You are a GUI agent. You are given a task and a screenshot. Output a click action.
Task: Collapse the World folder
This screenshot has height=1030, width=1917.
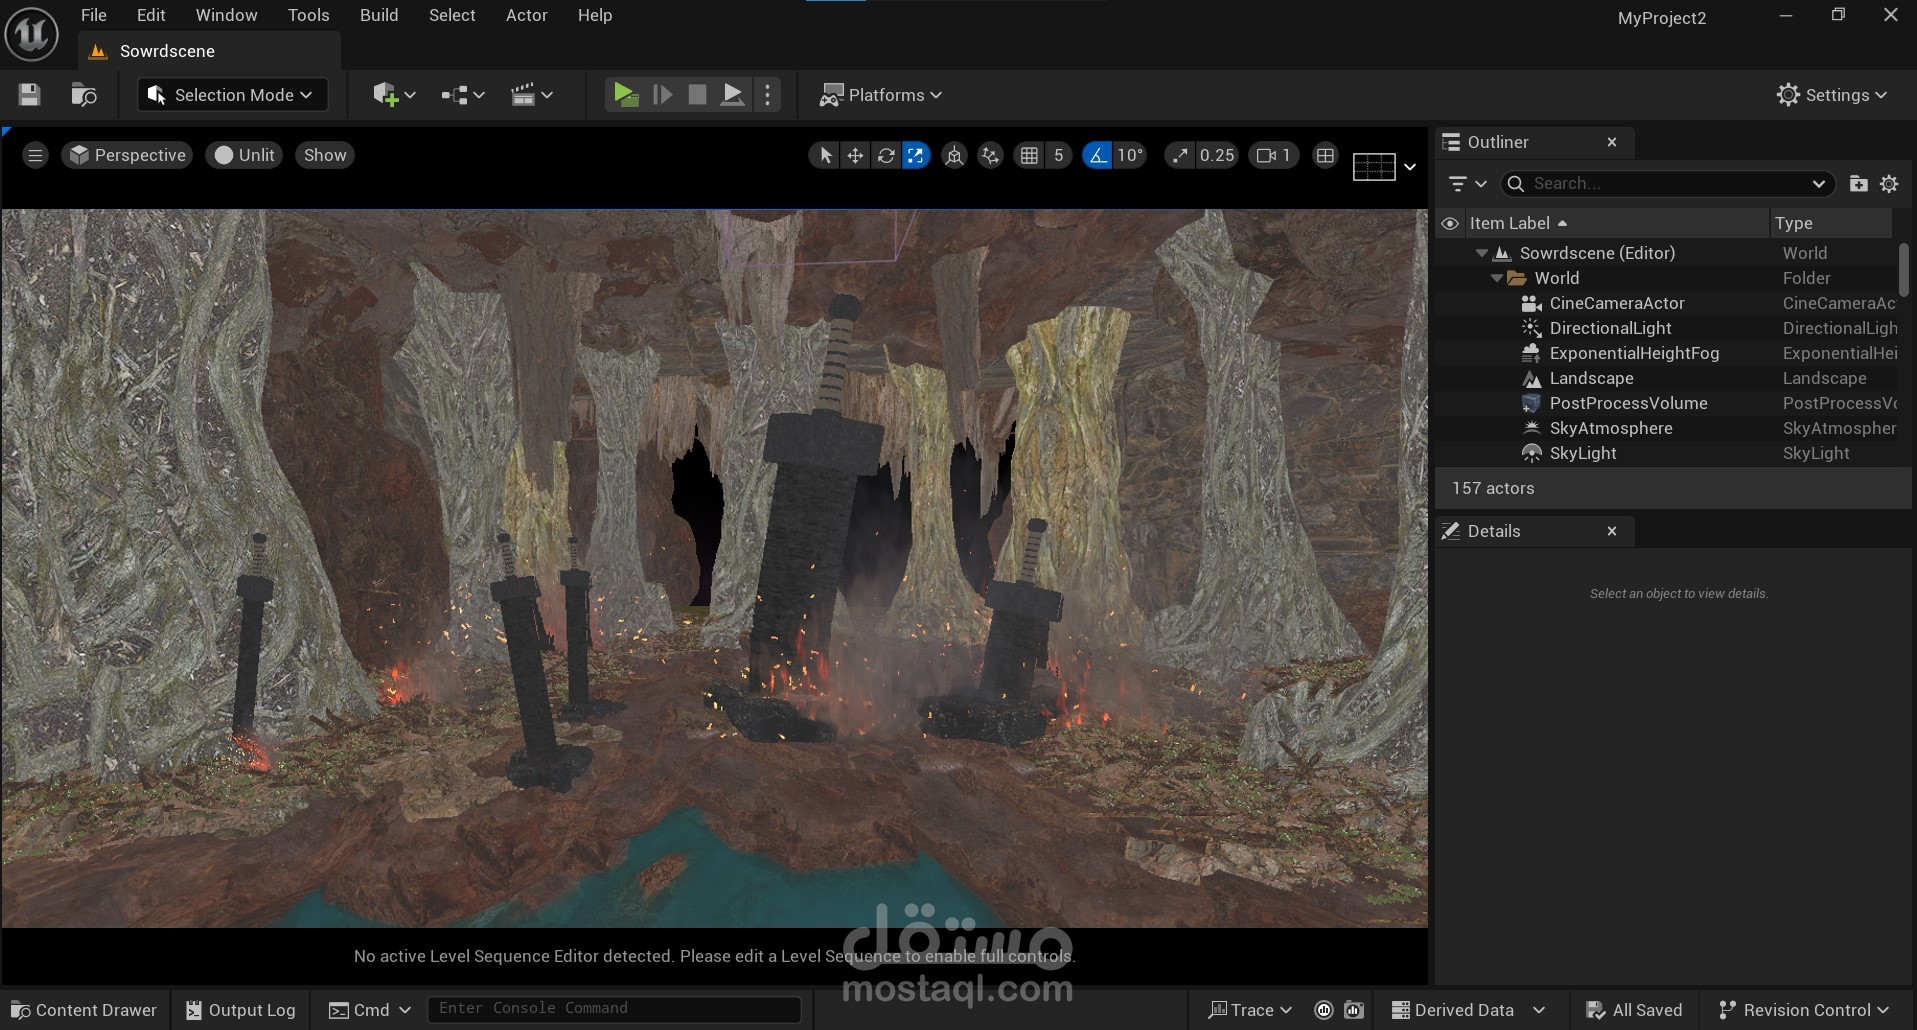tap(1497, 278)
